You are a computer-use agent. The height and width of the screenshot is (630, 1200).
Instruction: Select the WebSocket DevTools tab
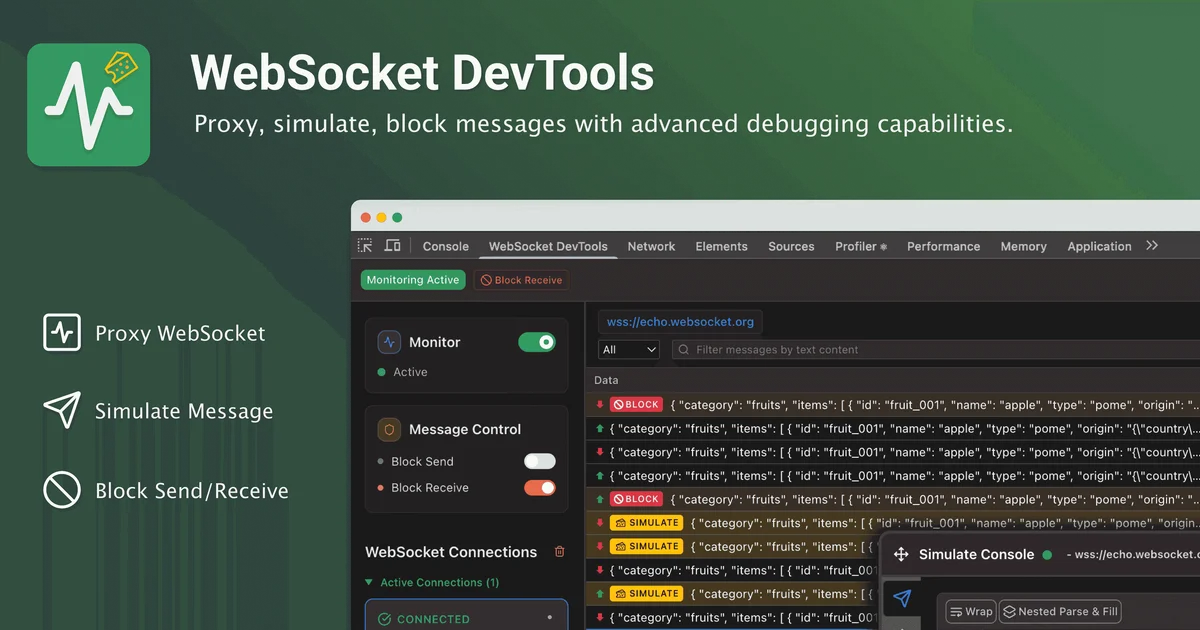coord(548,246)
